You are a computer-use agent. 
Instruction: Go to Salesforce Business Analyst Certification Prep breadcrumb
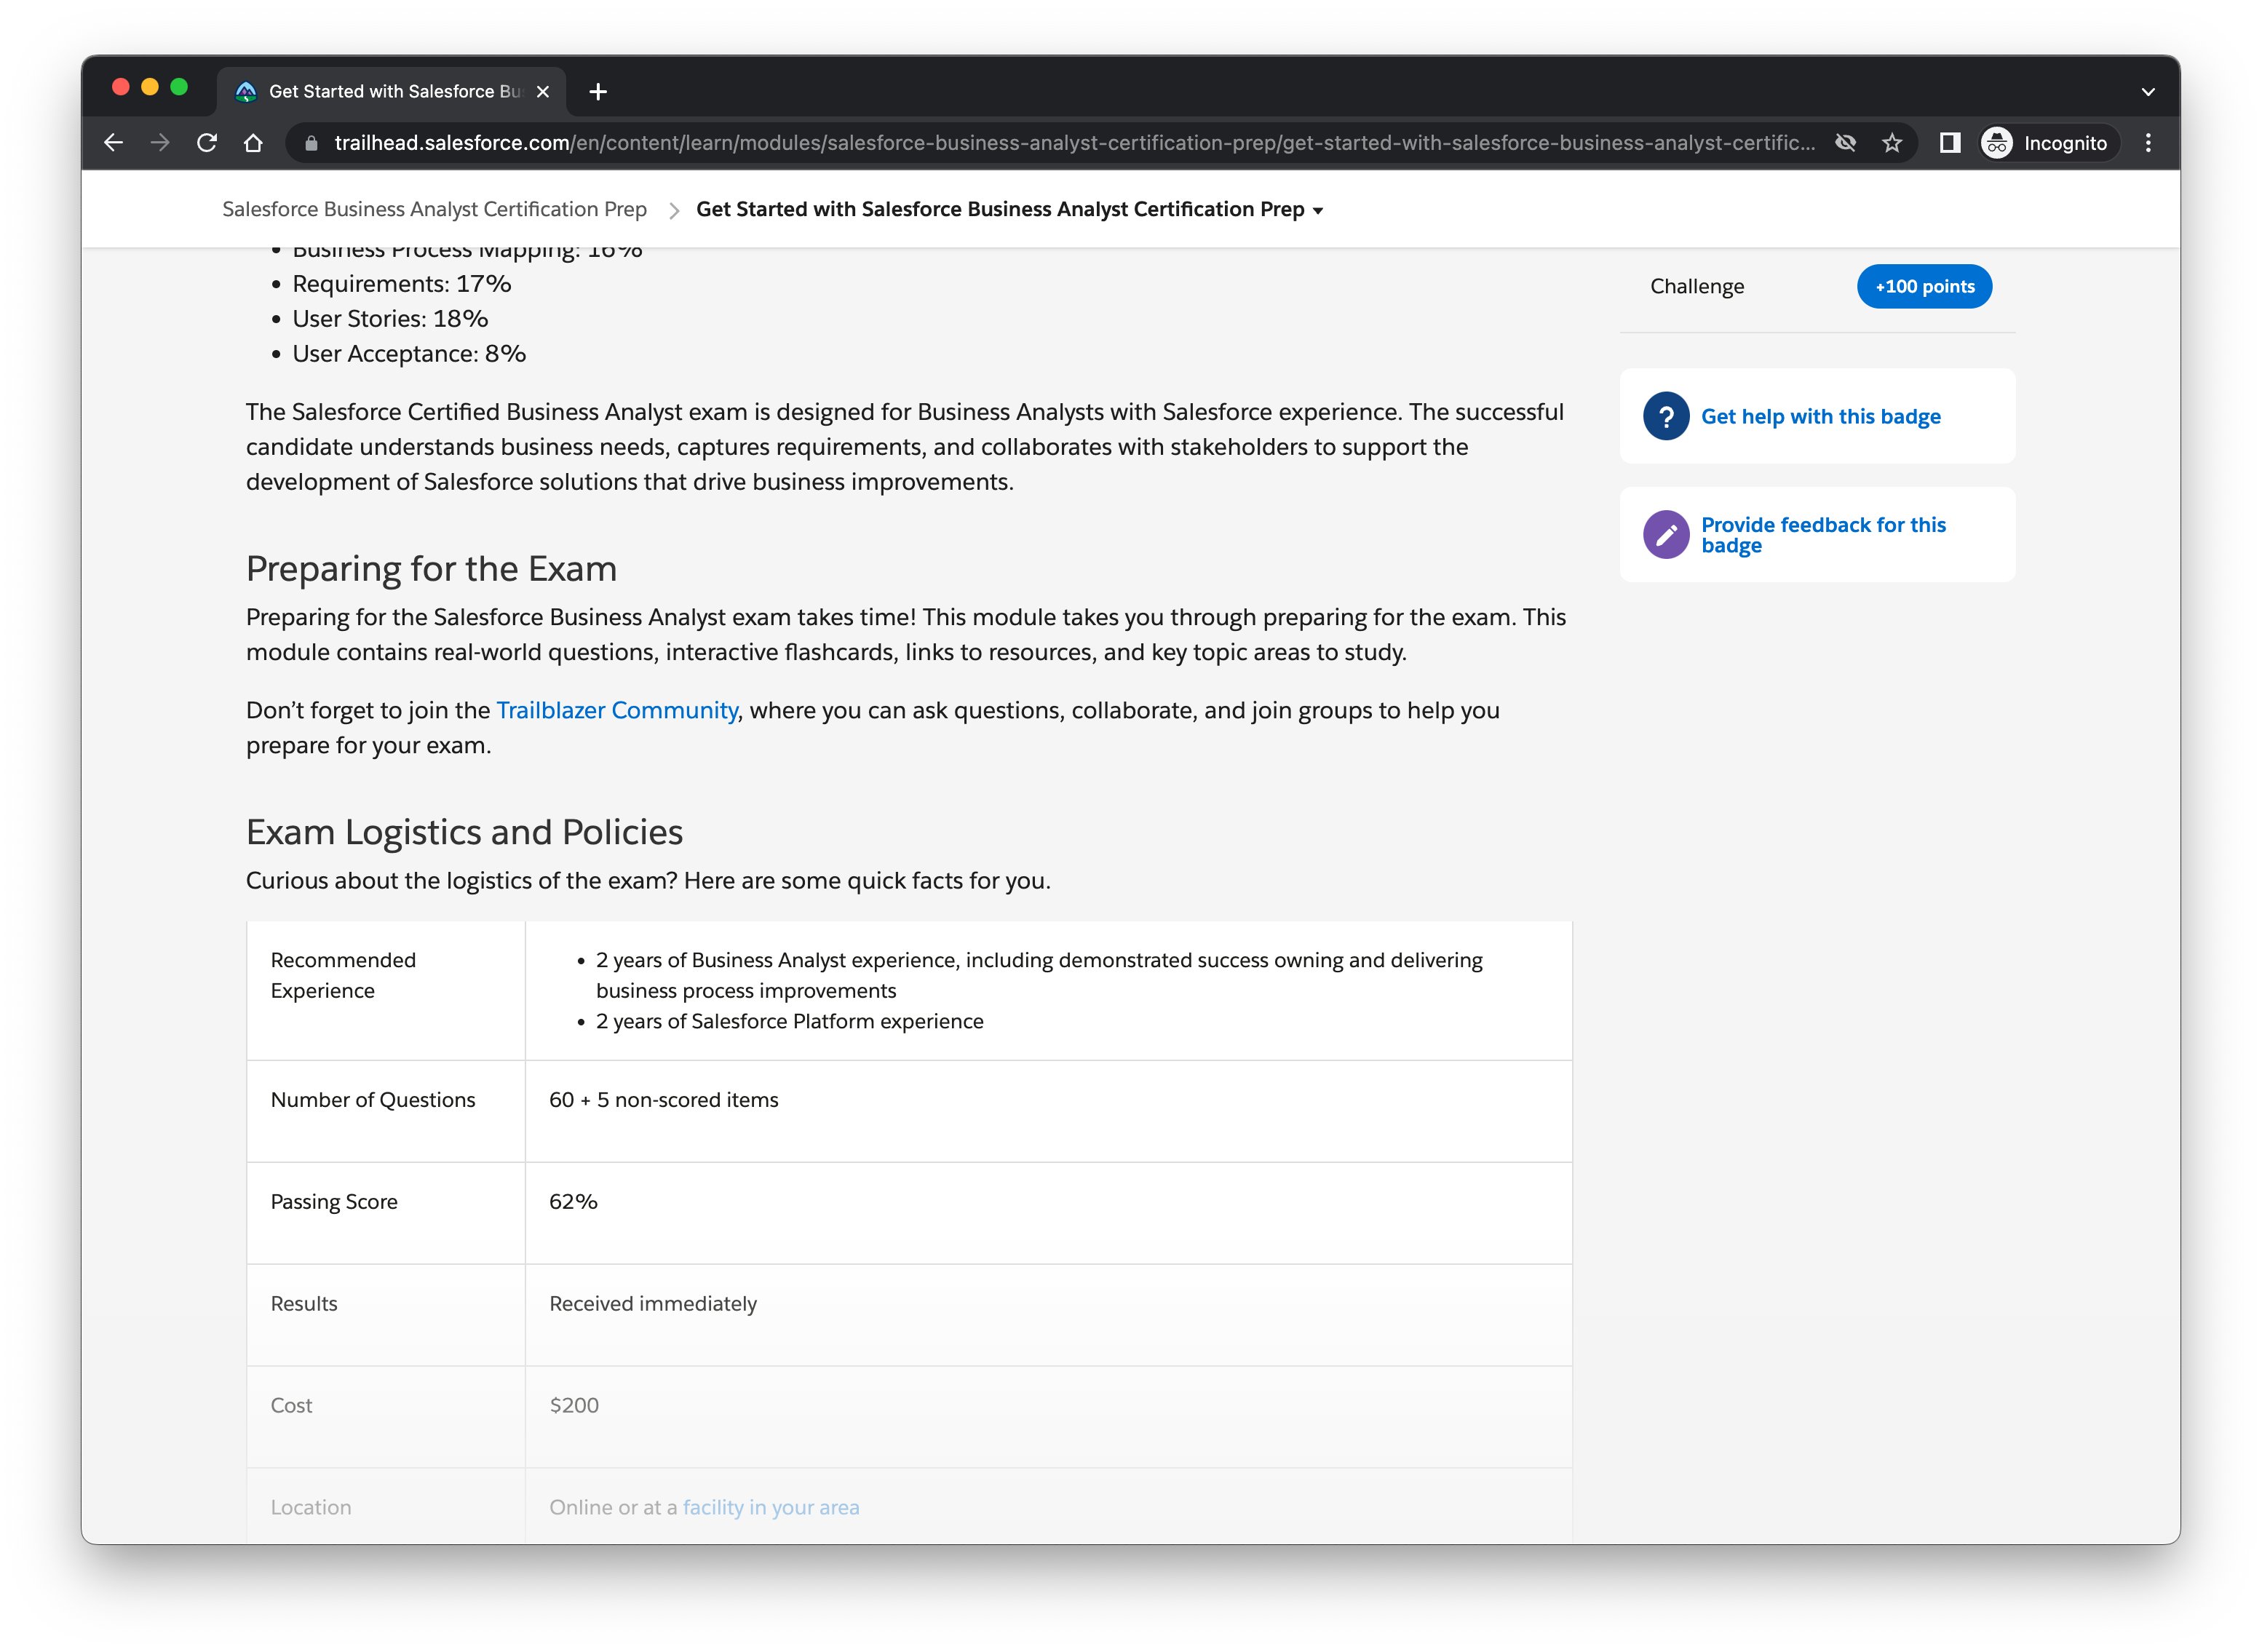tap(434, 210)
